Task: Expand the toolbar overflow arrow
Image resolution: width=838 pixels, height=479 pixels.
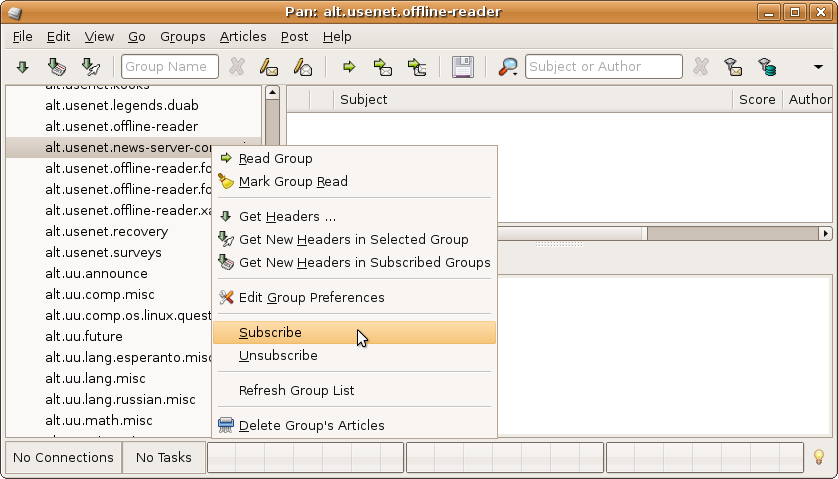Action: (818, 67)
